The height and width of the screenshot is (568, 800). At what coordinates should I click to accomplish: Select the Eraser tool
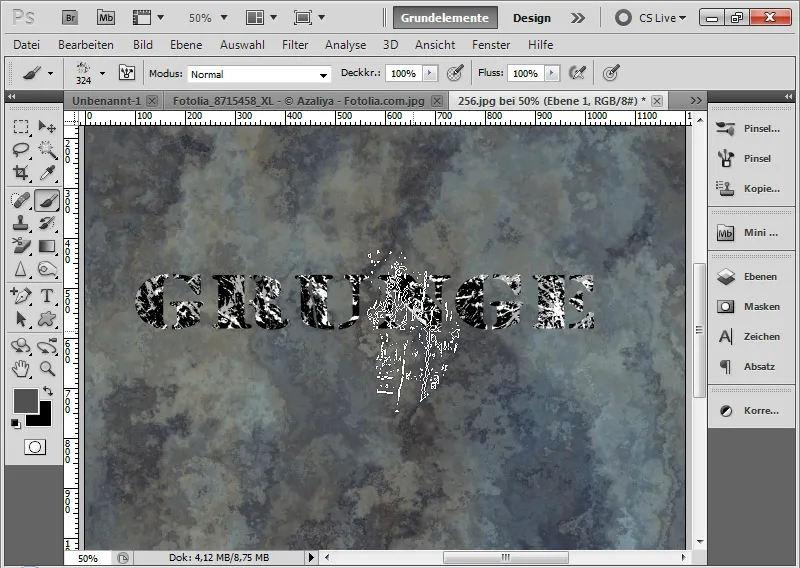click(x=21, y=246)
